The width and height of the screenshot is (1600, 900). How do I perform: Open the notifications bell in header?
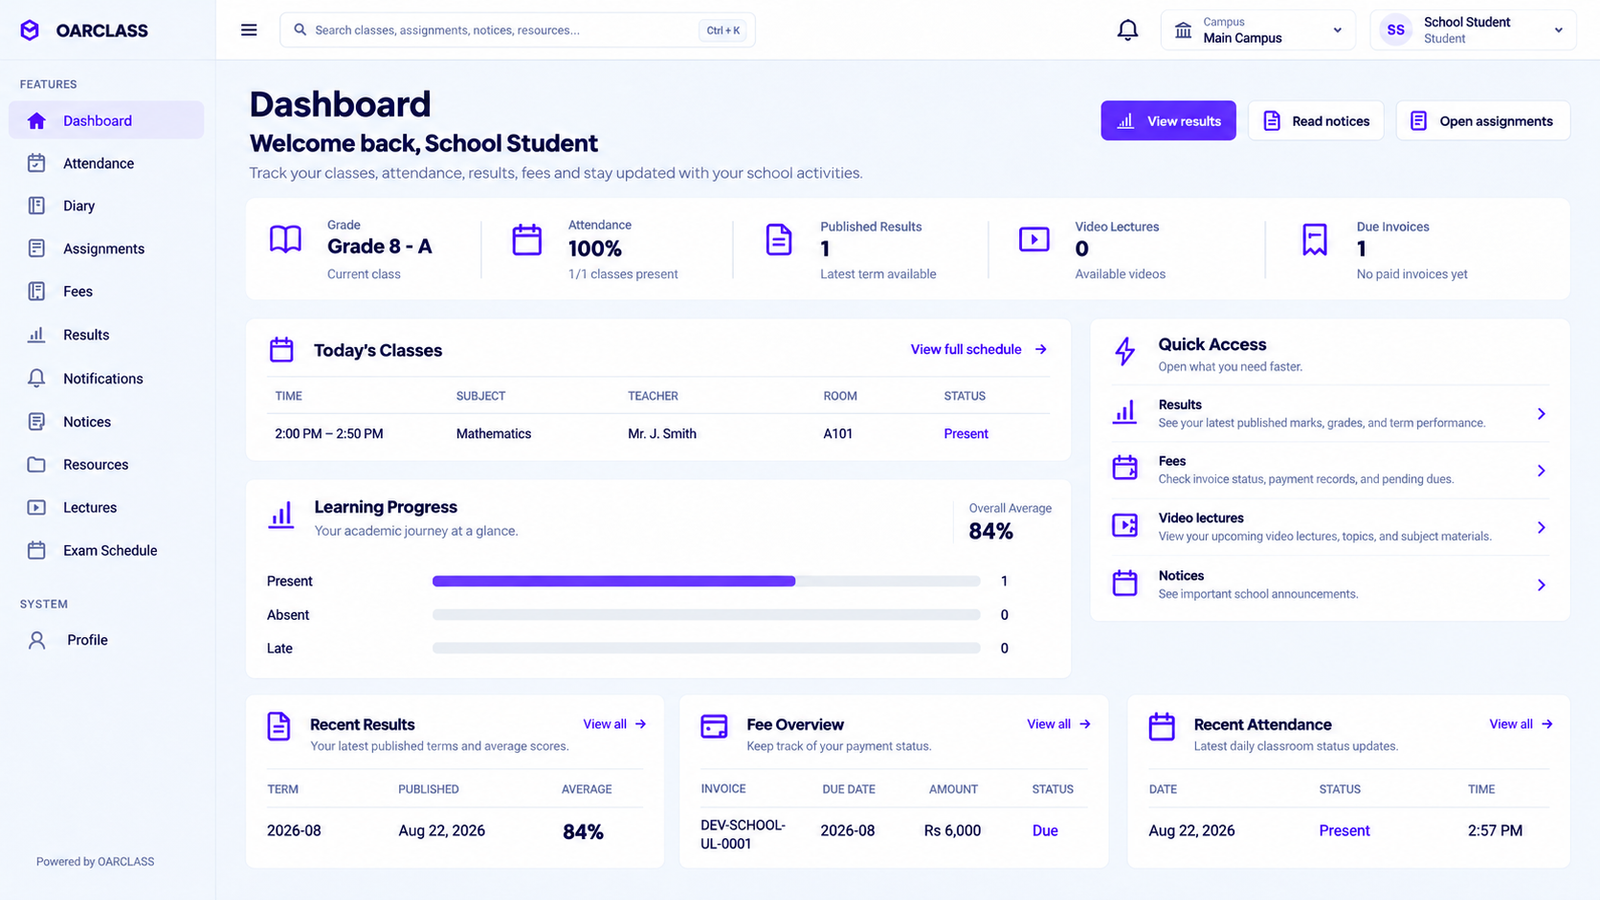click(x=1127, y=30)
